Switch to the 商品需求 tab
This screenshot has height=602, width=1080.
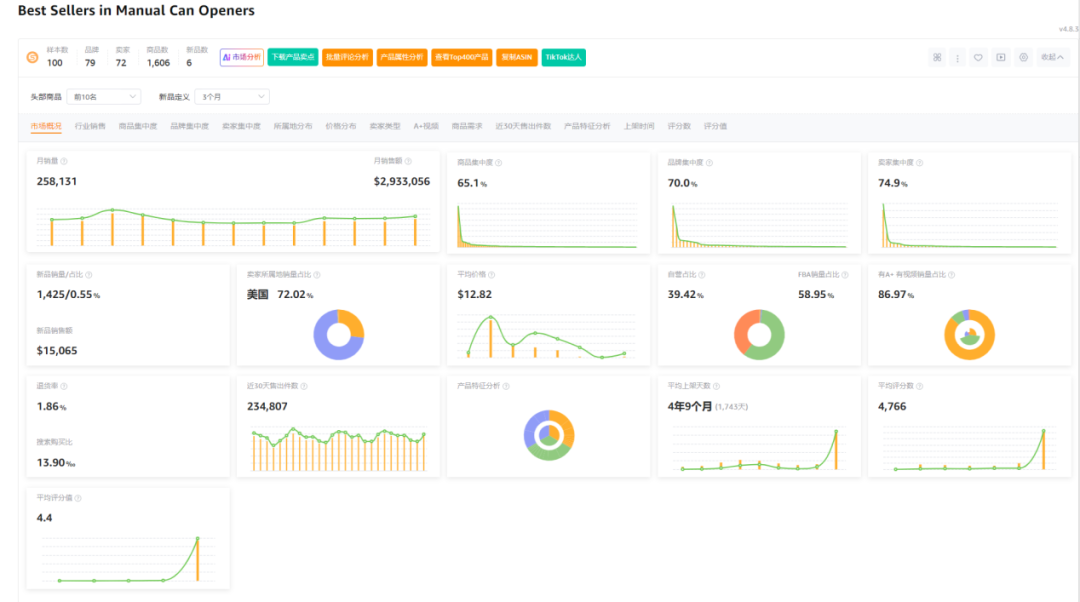coord(467,126)
